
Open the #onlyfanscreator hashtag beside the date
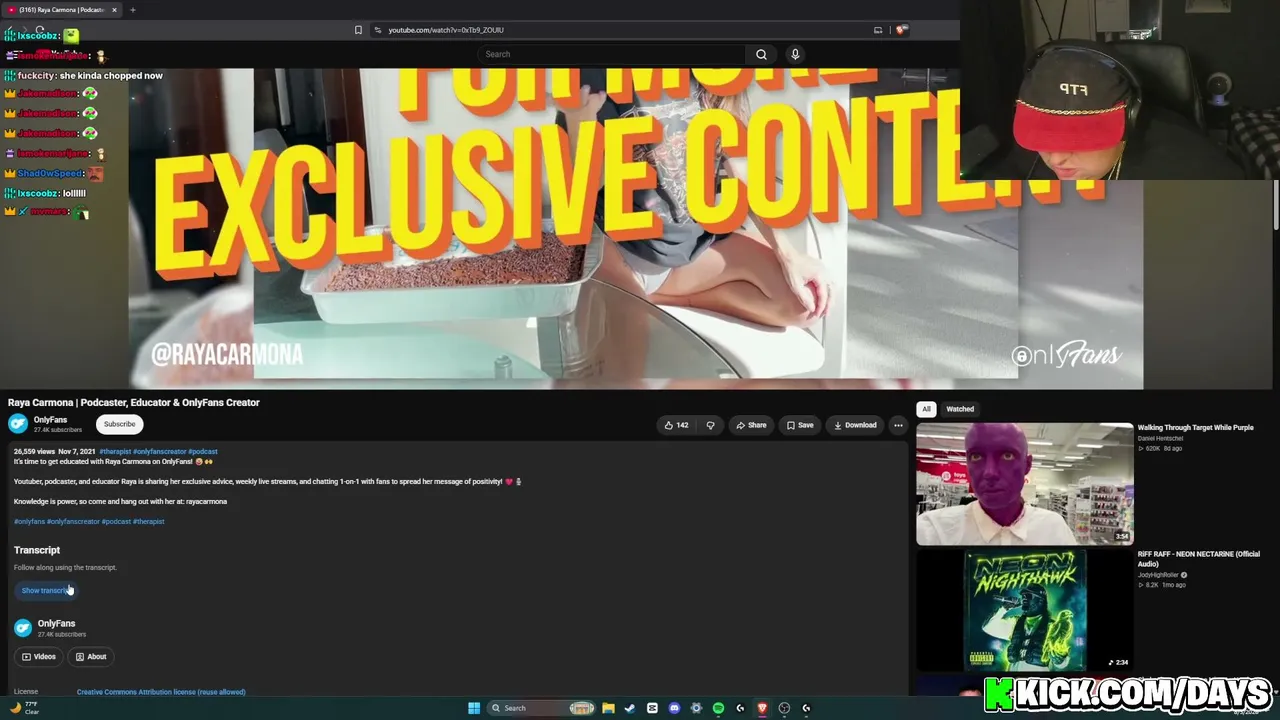point(160,451)
